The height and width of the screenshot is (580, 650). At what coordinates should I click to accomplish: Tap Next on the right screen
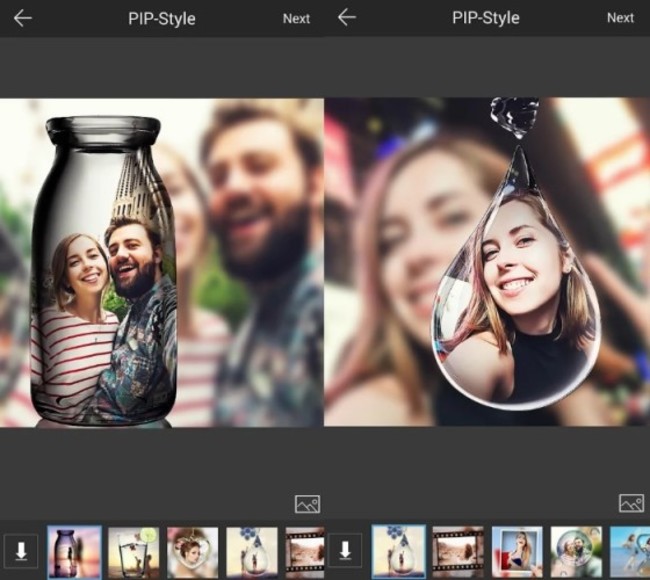pyautogui.click(x=620, y=17)
